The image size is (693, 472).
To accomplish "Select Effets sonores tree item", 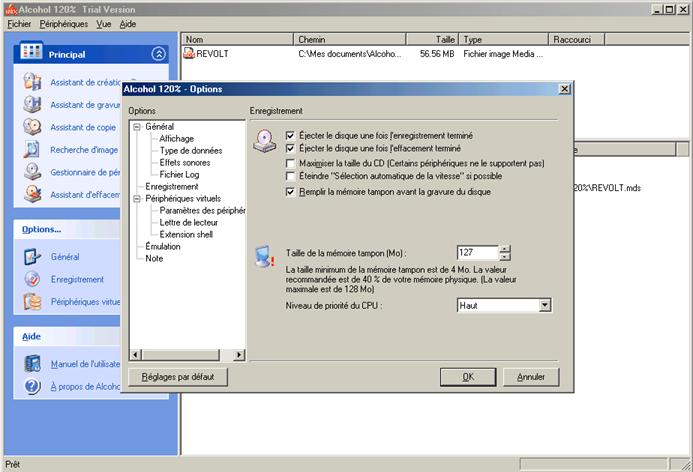I will [185, 163].
